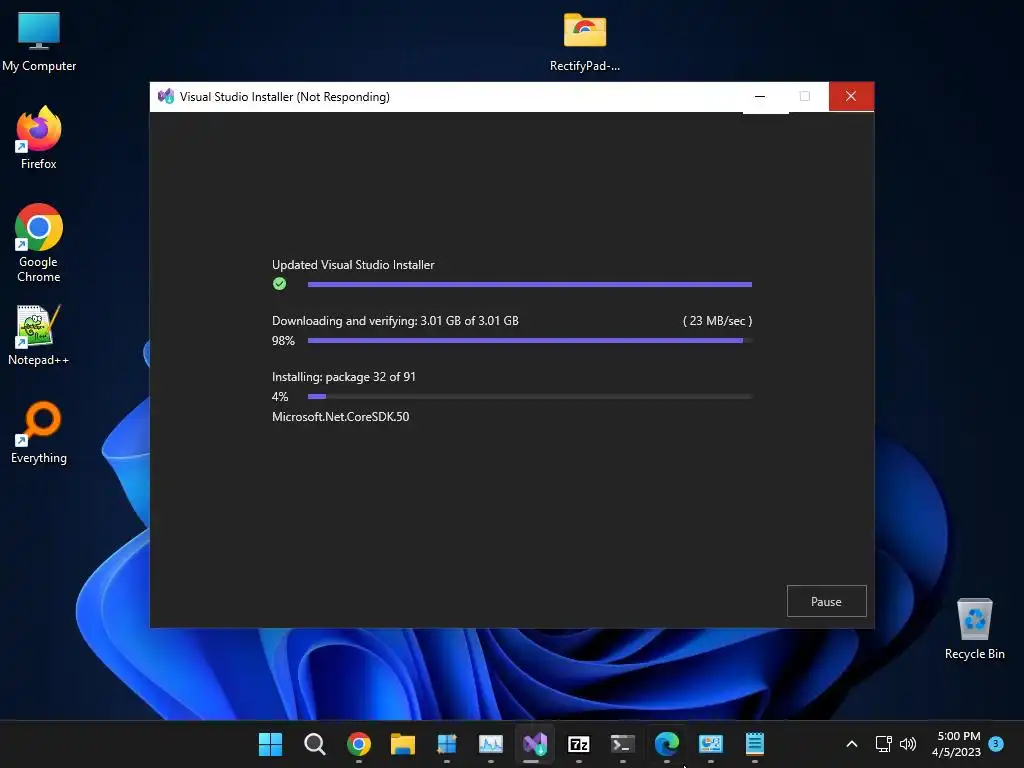Open the Windows Start menu

pos(270,744)
